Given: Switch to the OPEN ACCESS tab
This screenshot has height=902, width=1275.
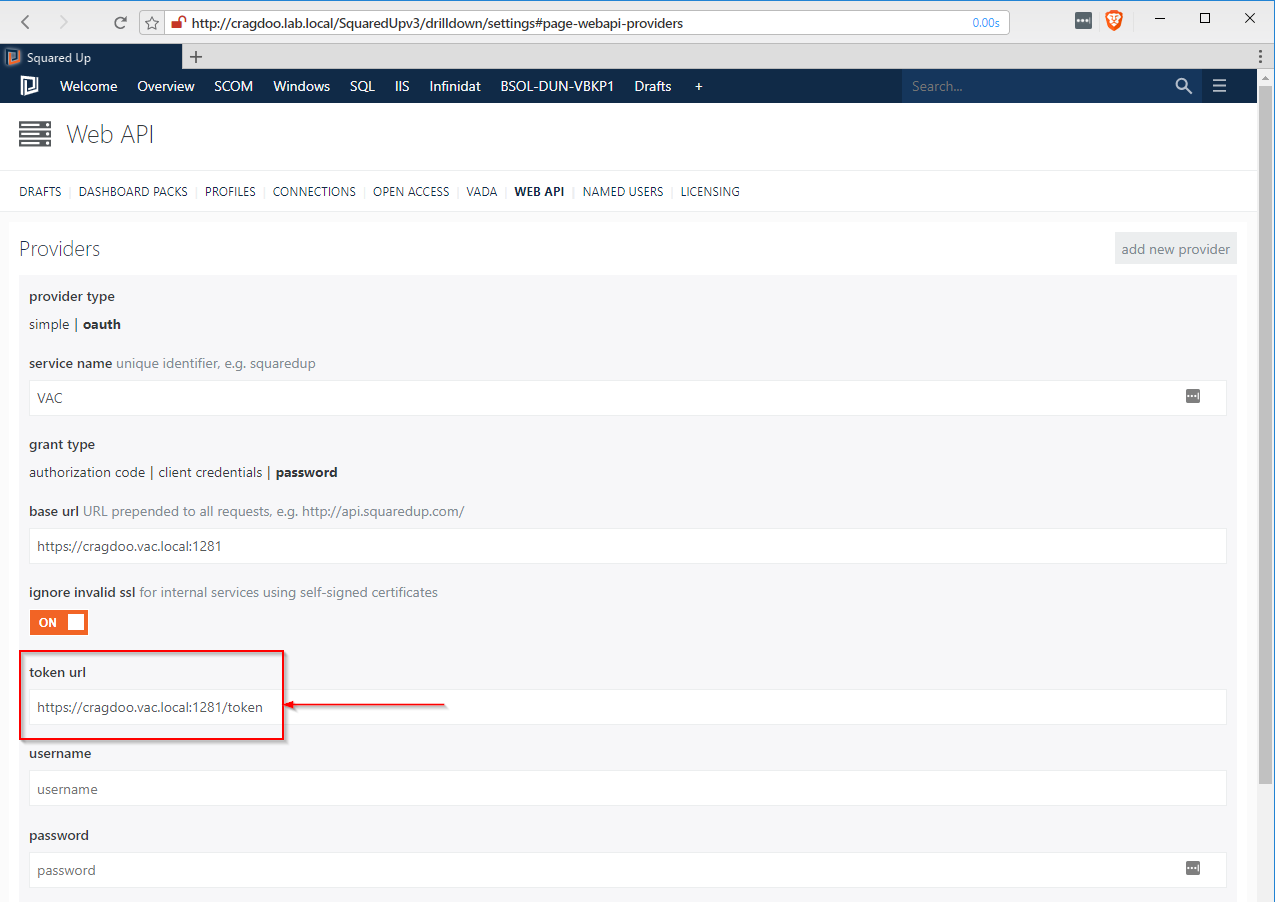Looking at the screenshot, I should tap(411, 191).
